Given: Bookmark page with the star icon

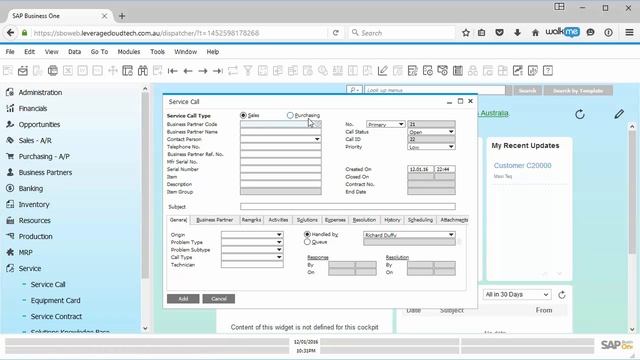Looking at the screenshot, I should coord(466,33).
